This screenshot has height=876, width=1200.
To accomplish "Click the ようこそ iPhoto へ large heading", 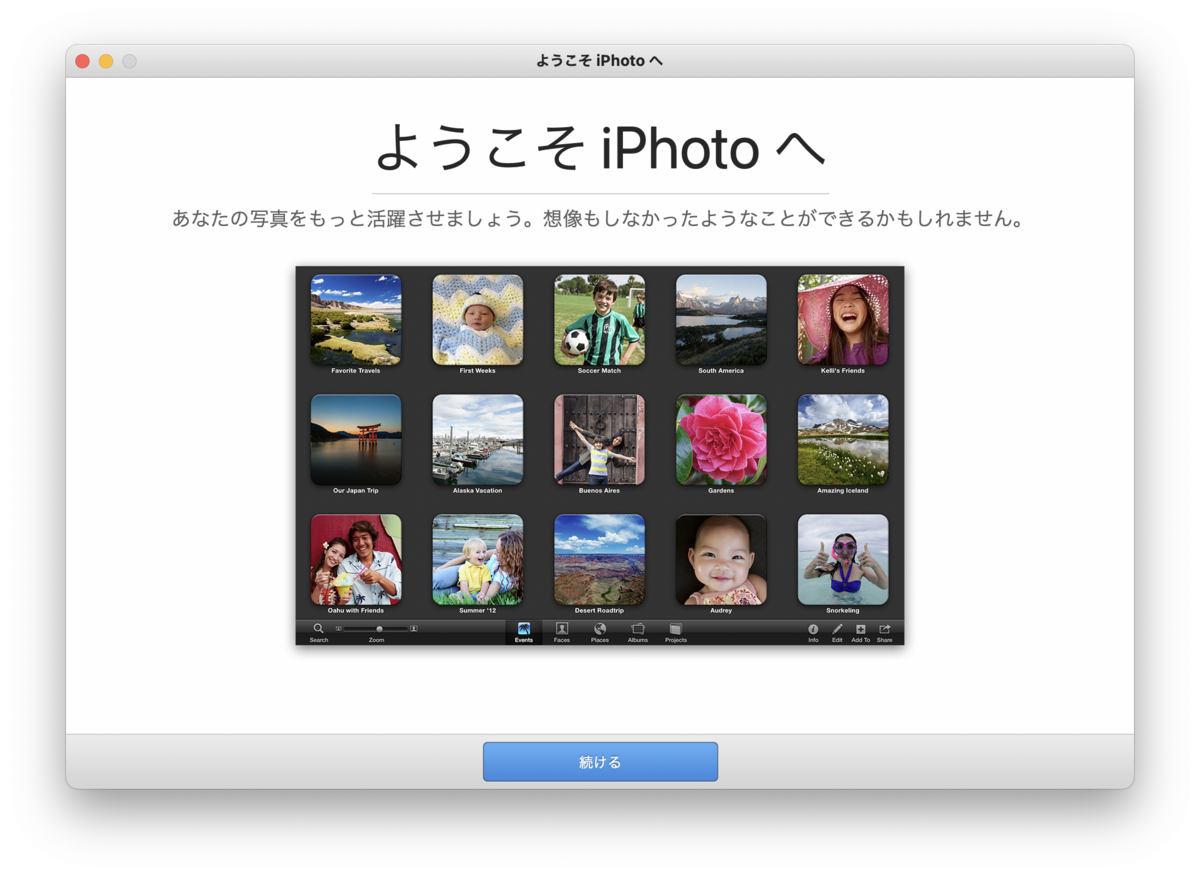I will 600,148.
